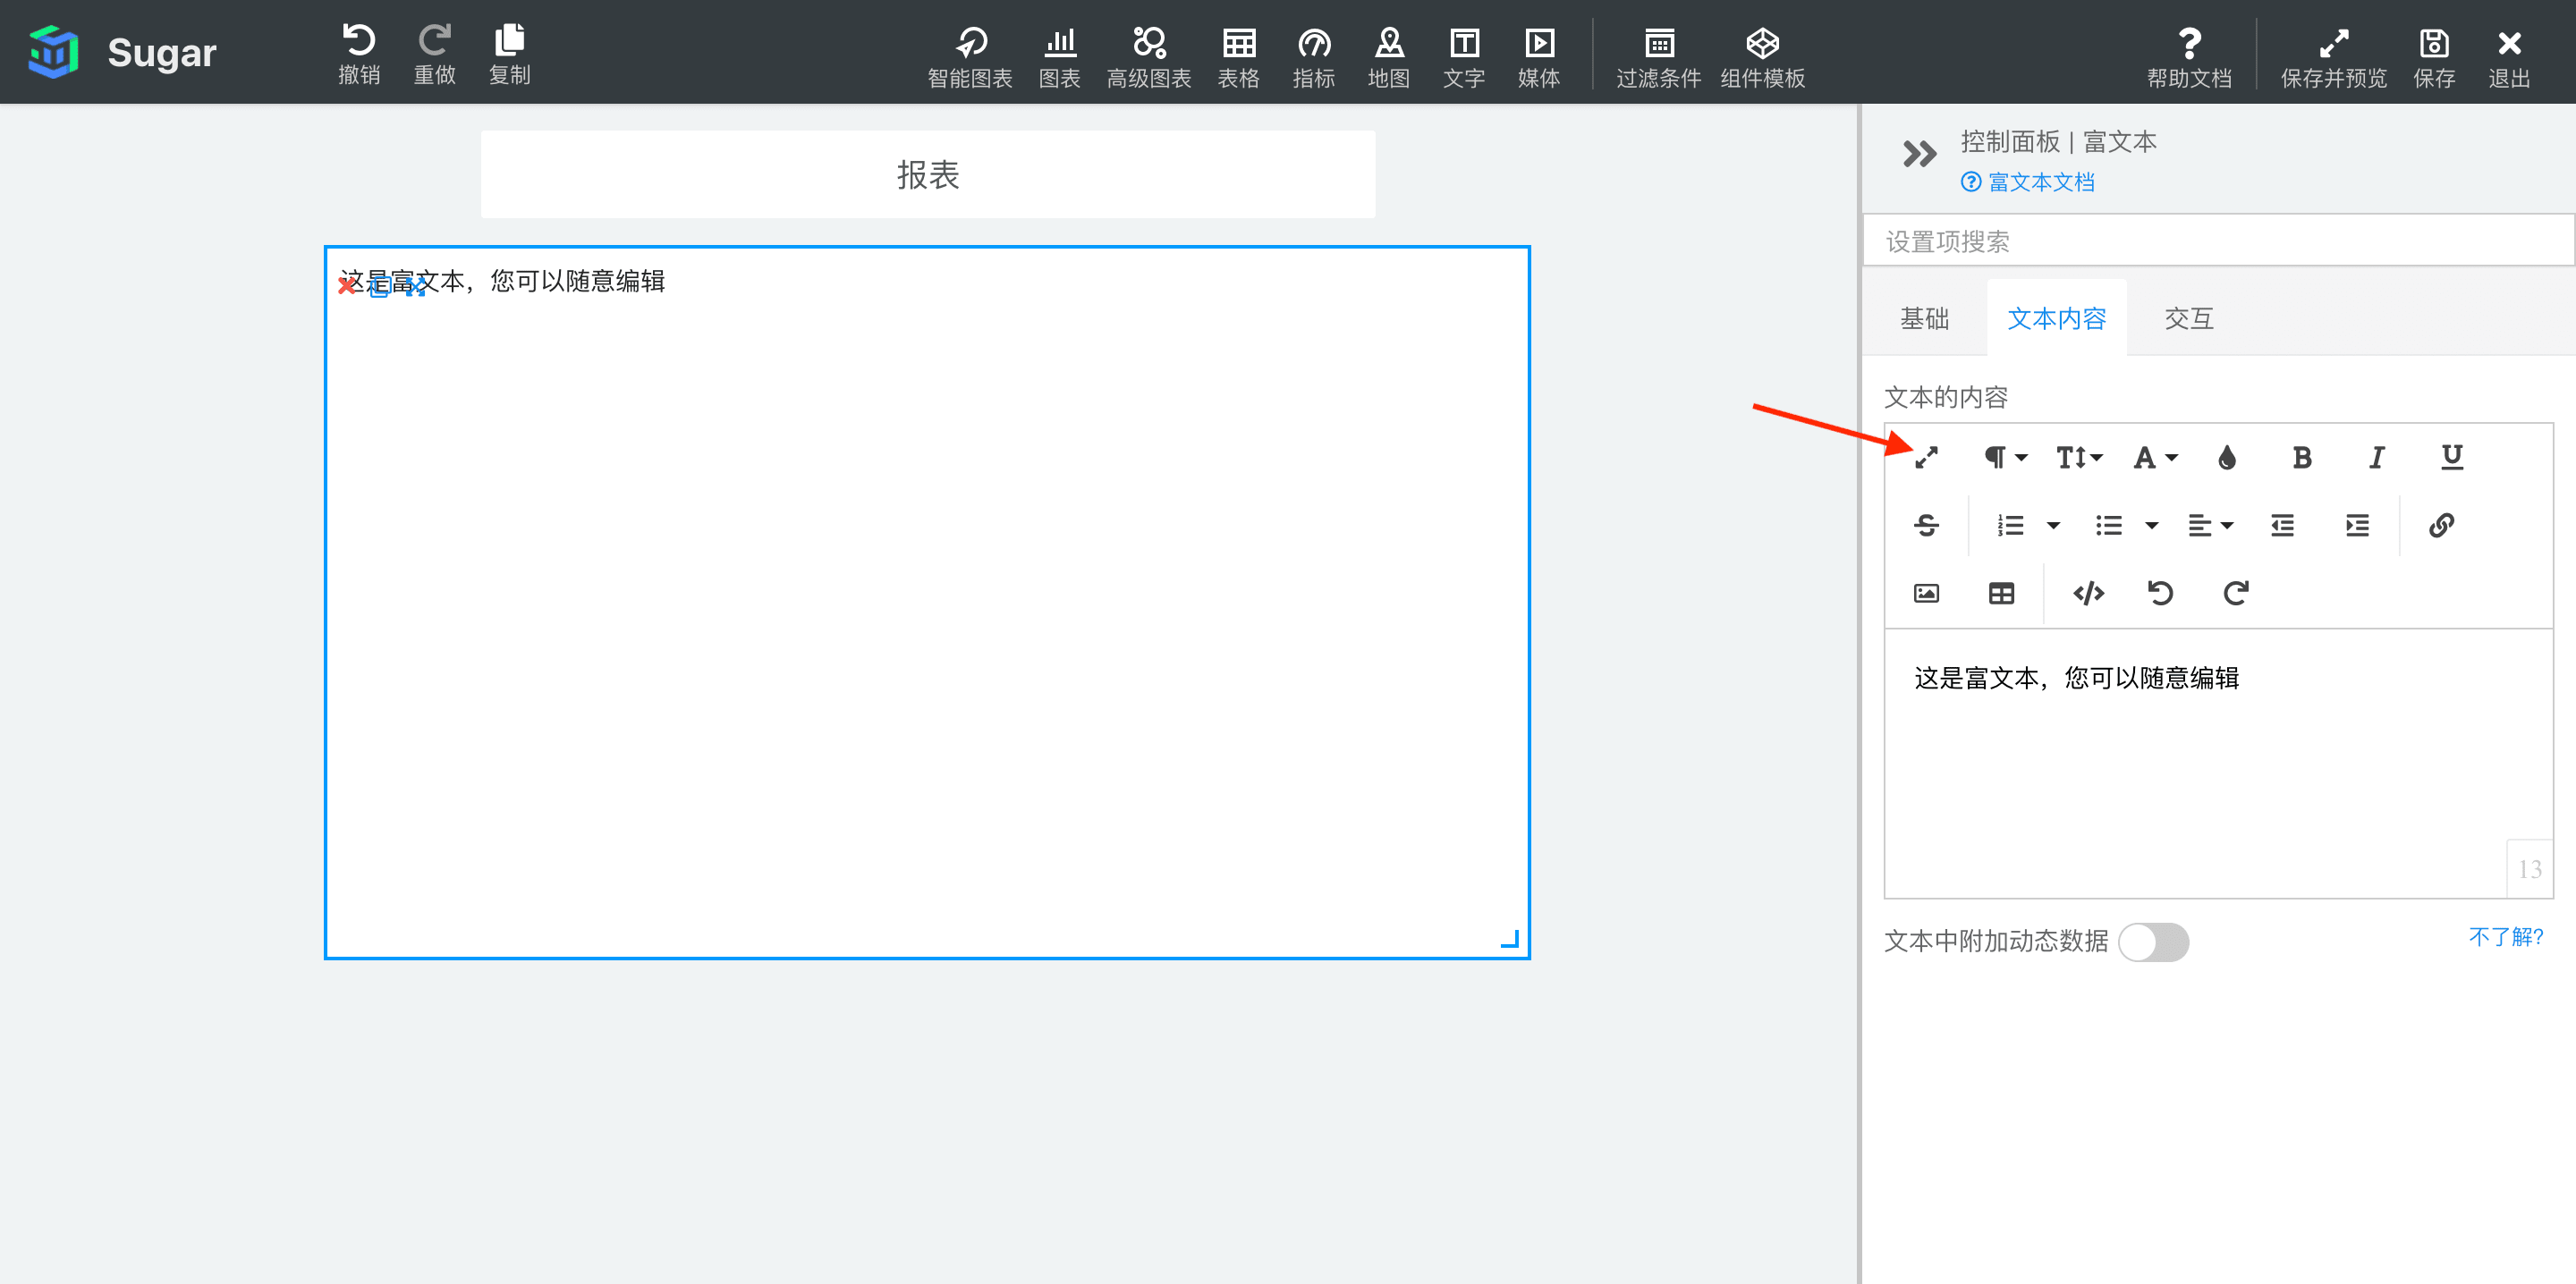
Task: Click 保存 save button
Action: (x=2433, y=57)
